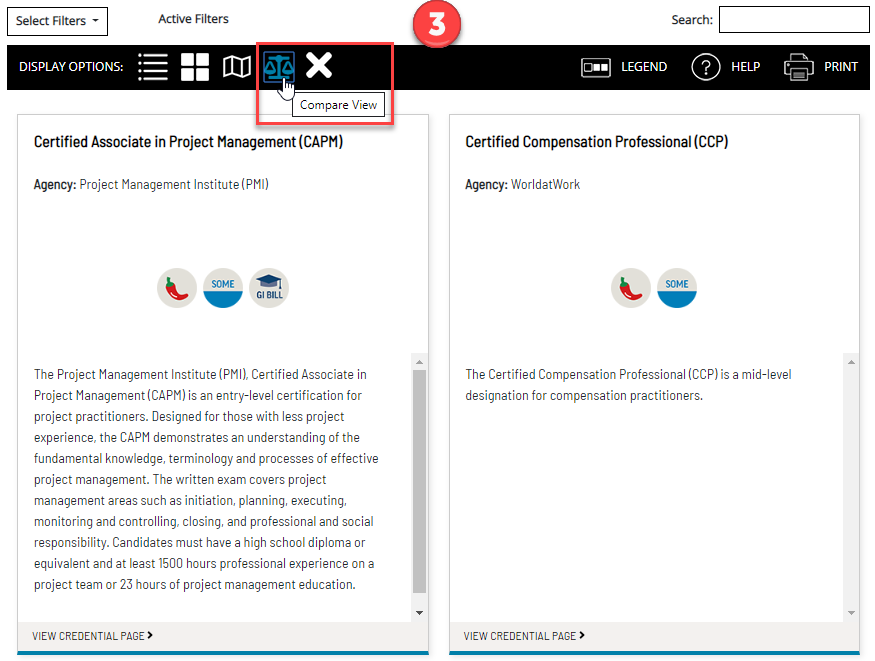Open the map view display option
Viewport: 875px width, 661px height.
coord(236,67)
